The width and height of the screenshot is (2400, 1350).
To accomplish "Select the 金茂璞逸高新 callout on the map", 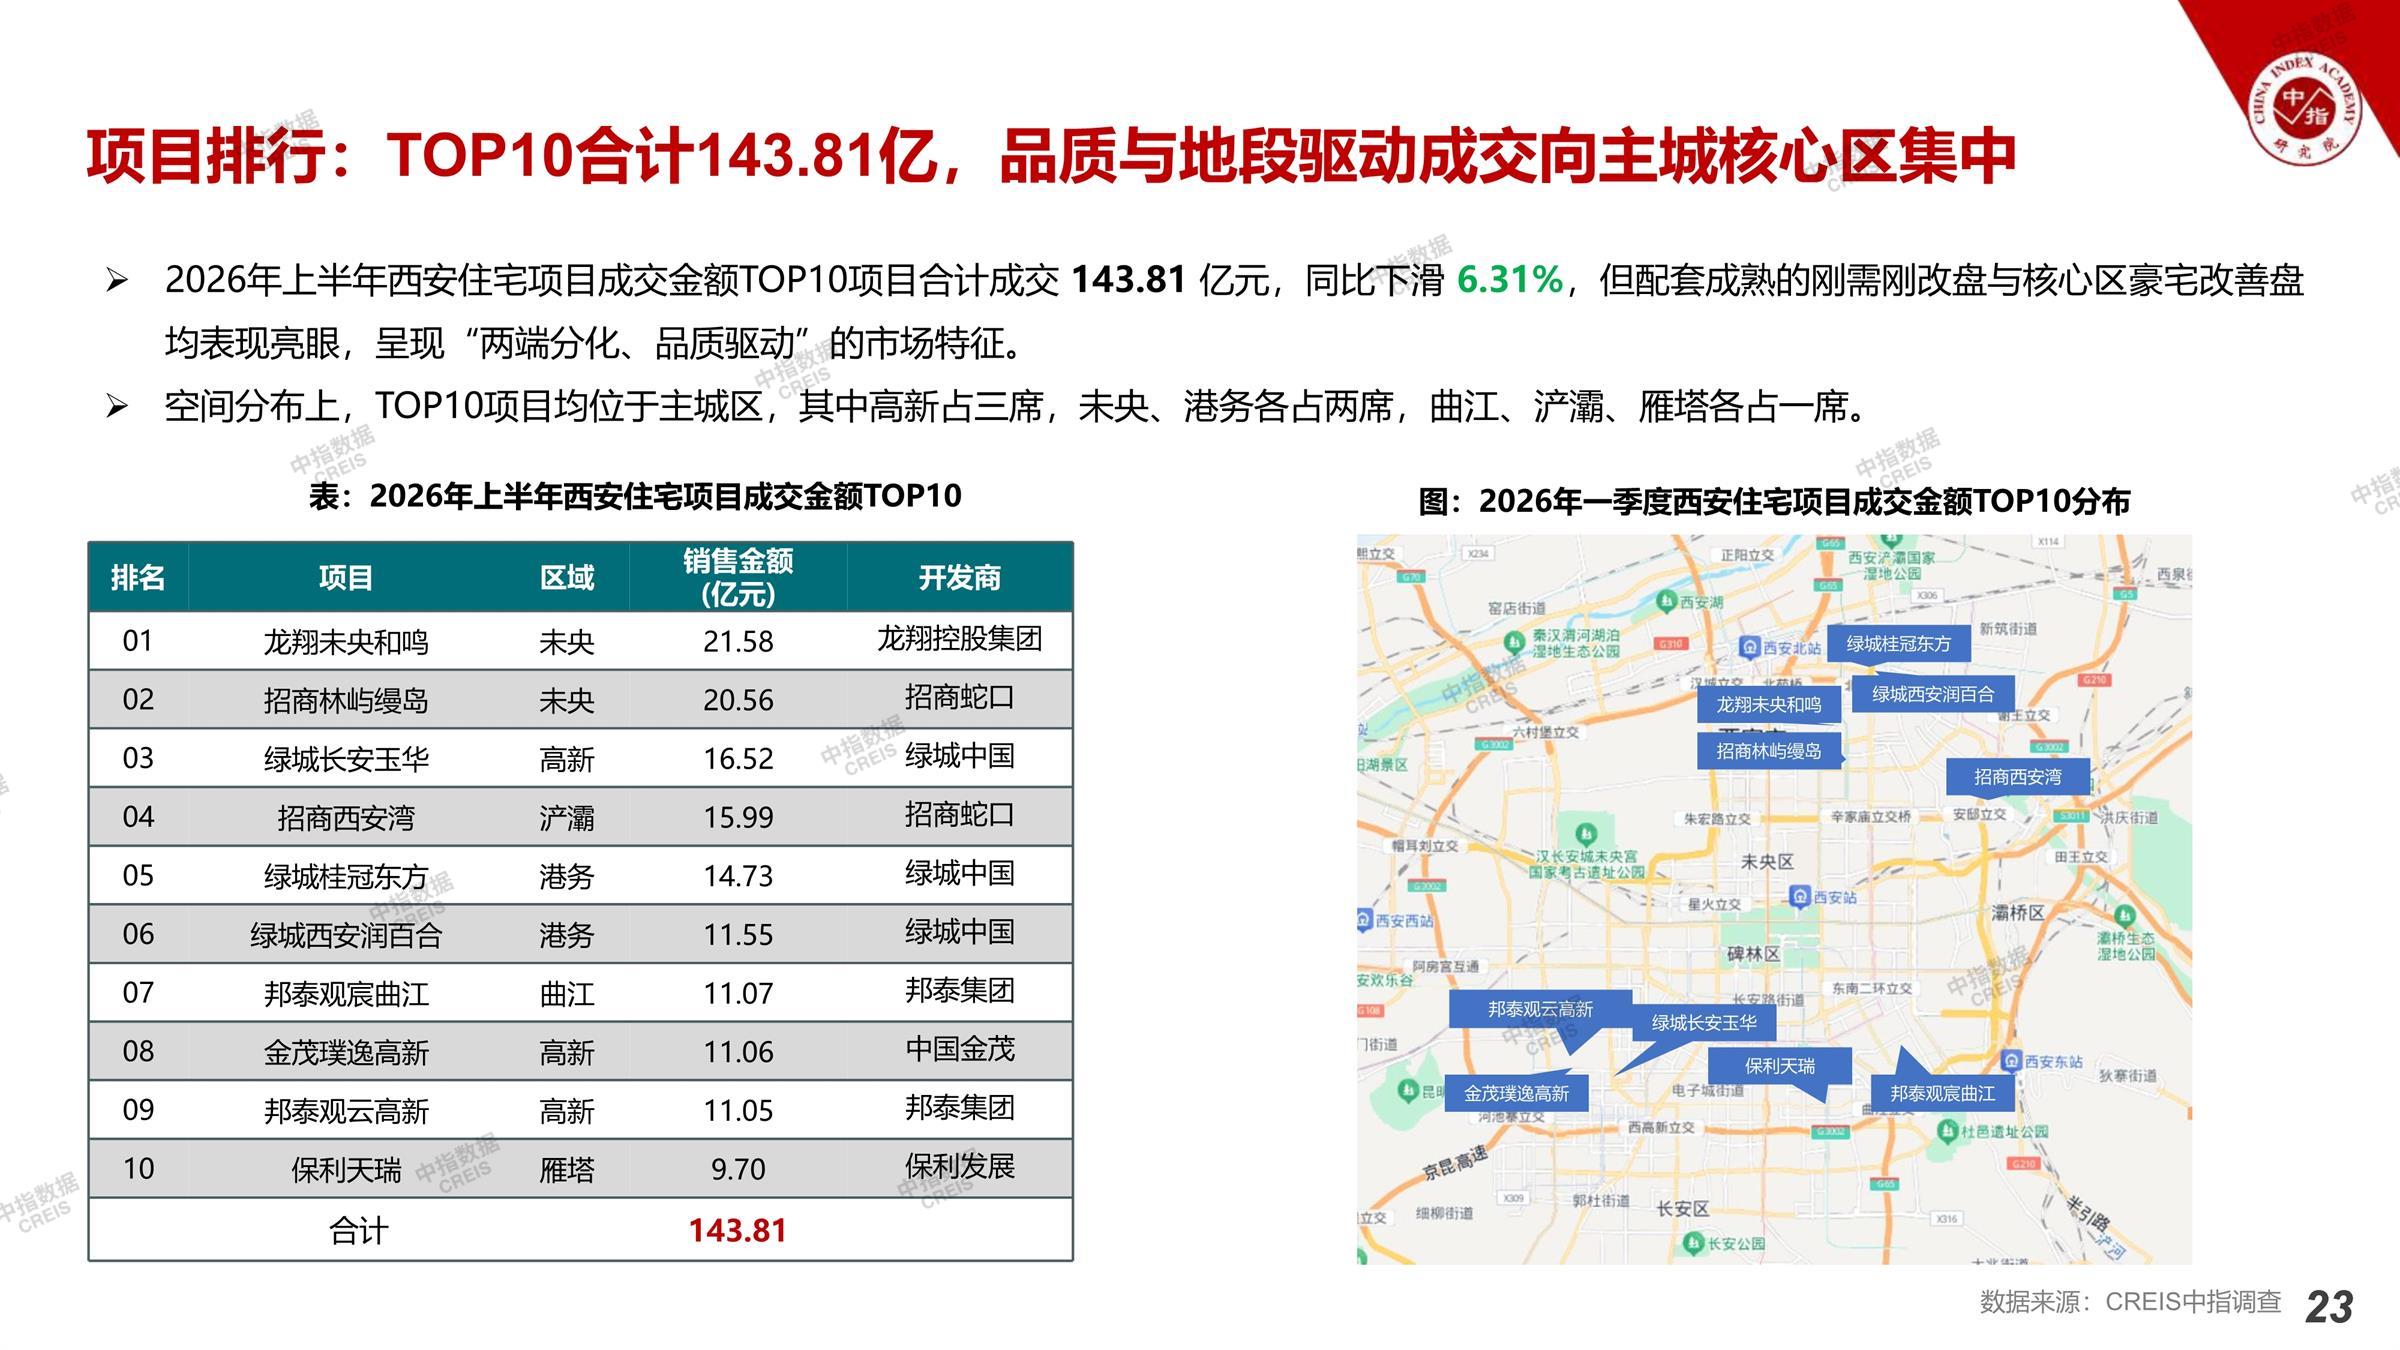I will [1516, 1093].
